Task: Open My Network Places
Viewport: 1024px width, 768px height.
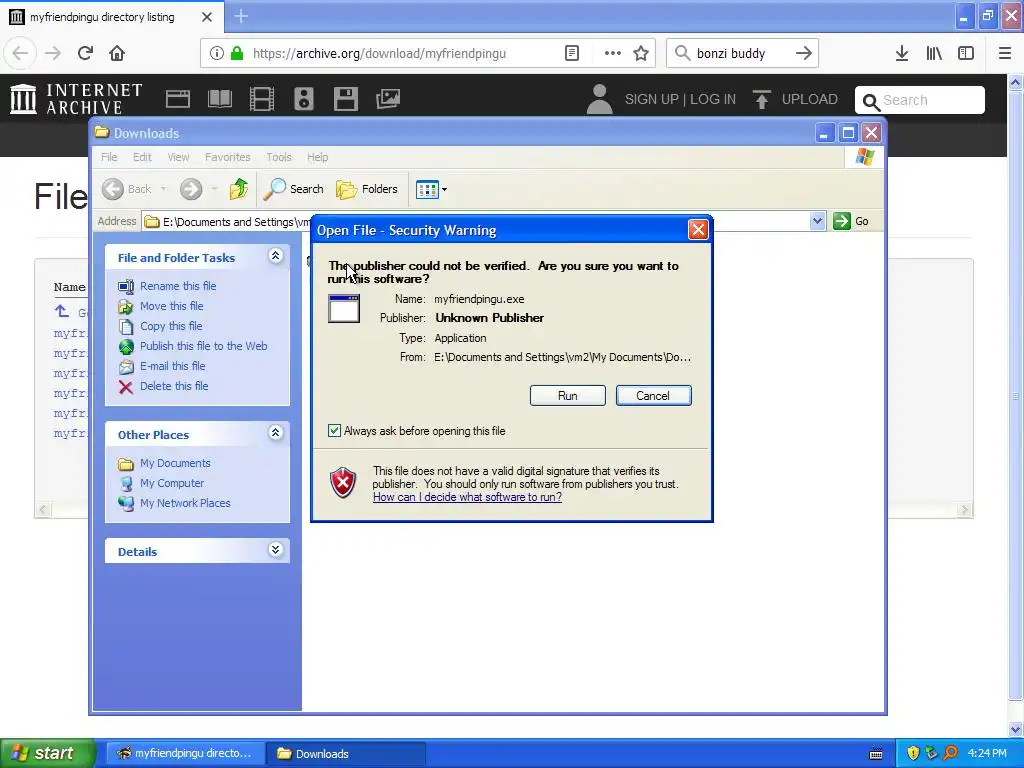Action: [x=185, y=504]
